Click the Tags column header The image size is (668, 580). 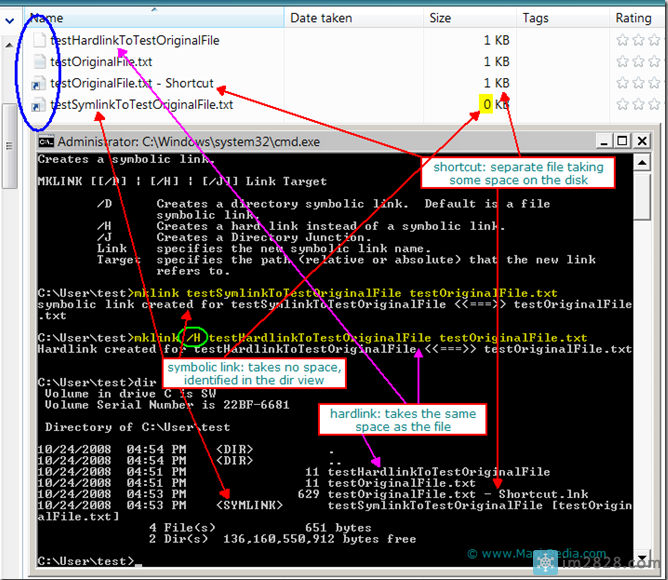535,18
